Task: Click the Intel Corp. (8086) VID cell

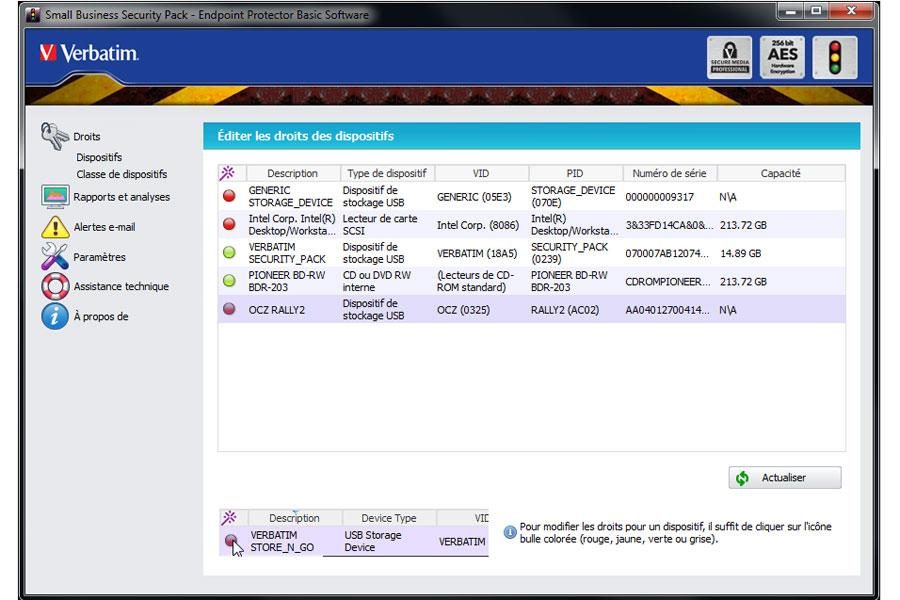Action: [478, 225]
